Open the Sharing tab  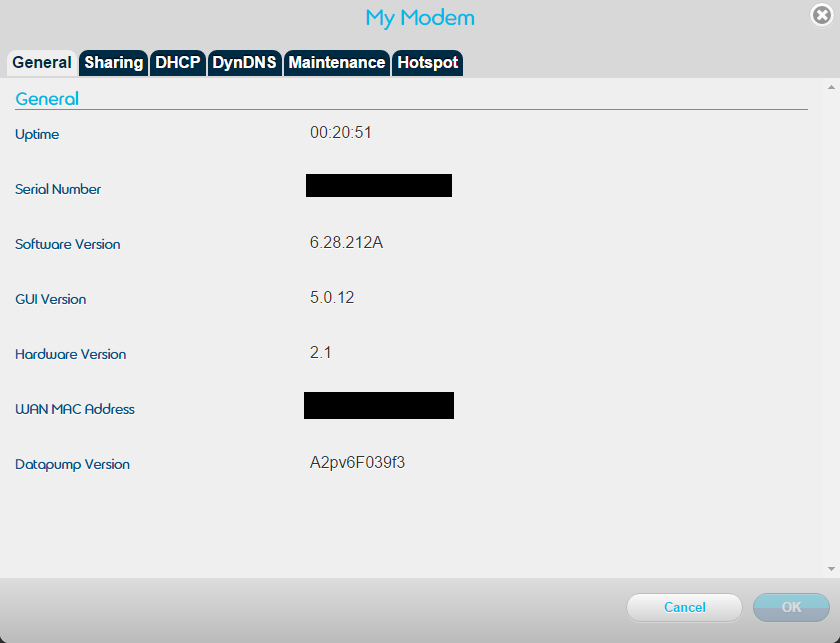[x=113, y=62]
